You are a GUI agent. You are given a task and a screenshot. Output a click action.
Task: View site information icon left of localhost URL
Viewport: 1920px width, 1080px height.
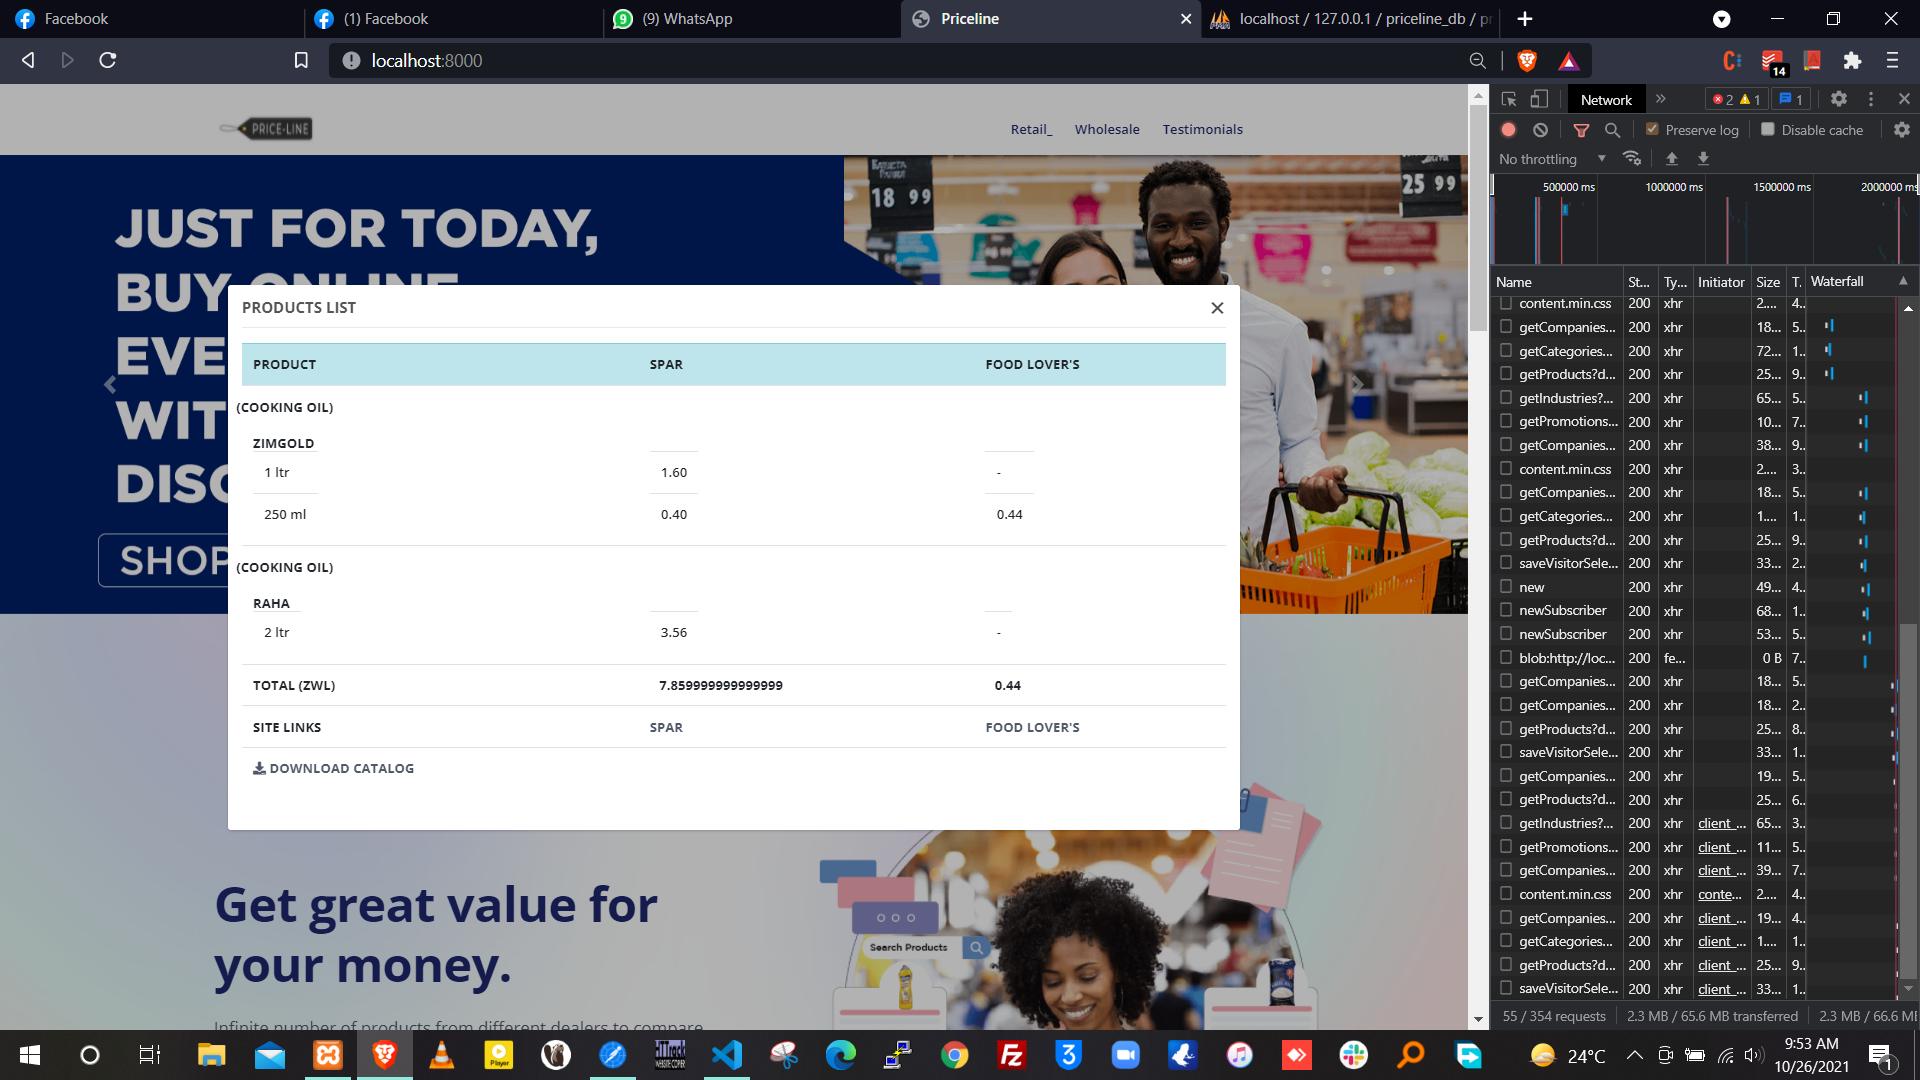point(351,61)
